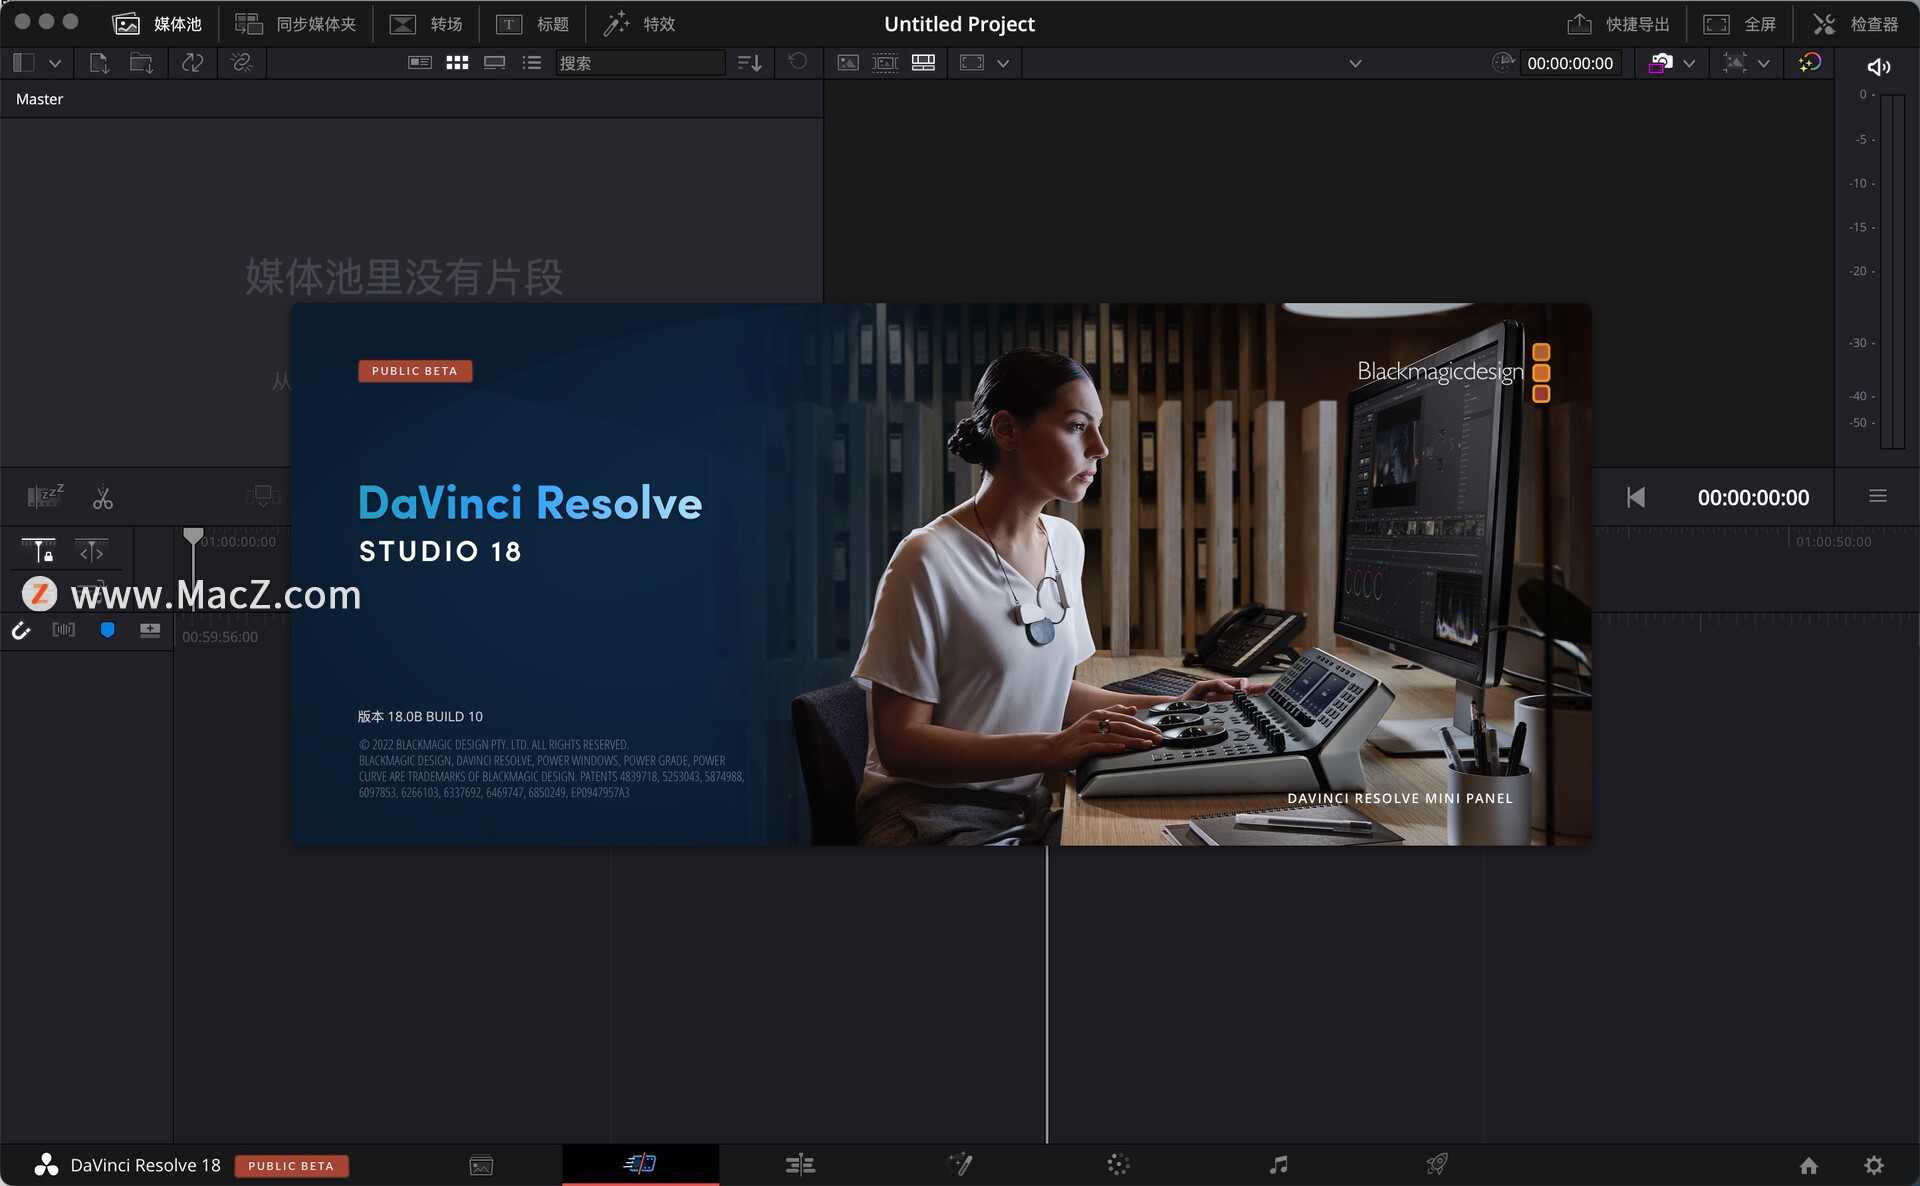Select the locked playhead timeline mode icon
The image size is (1920, 1186).
tap(38, 551)
